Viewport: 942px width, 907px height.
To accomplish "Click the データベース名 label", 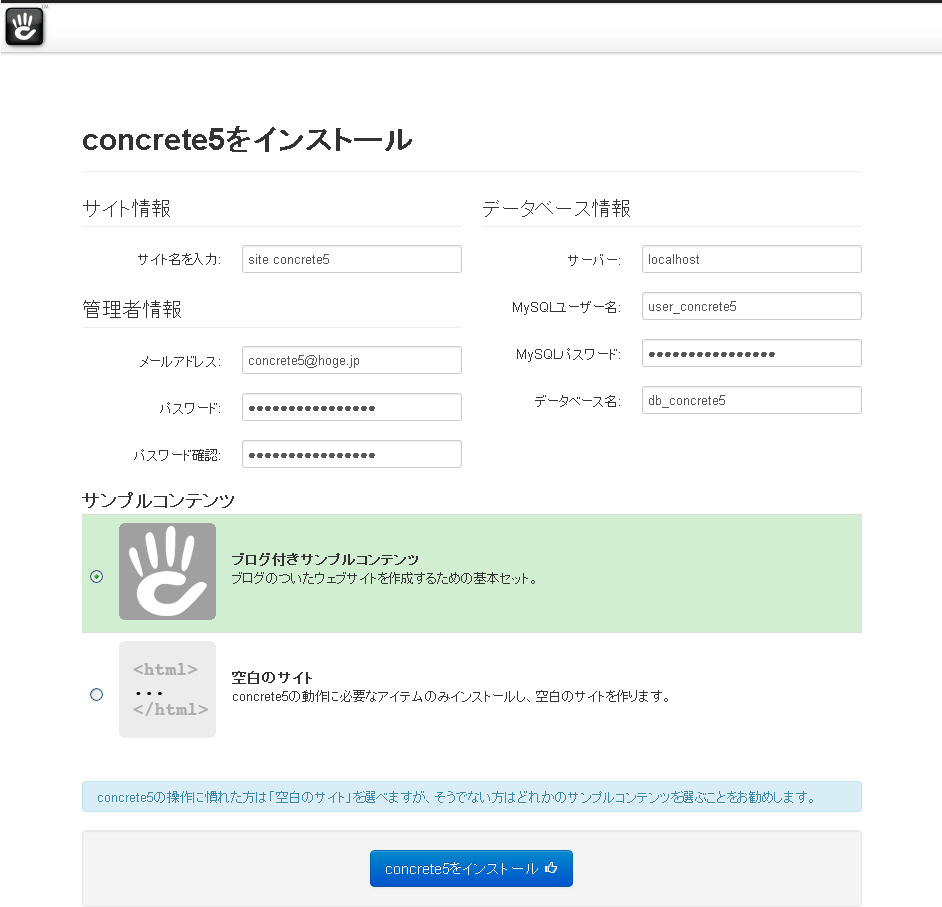I will click(x=577, y=401).
